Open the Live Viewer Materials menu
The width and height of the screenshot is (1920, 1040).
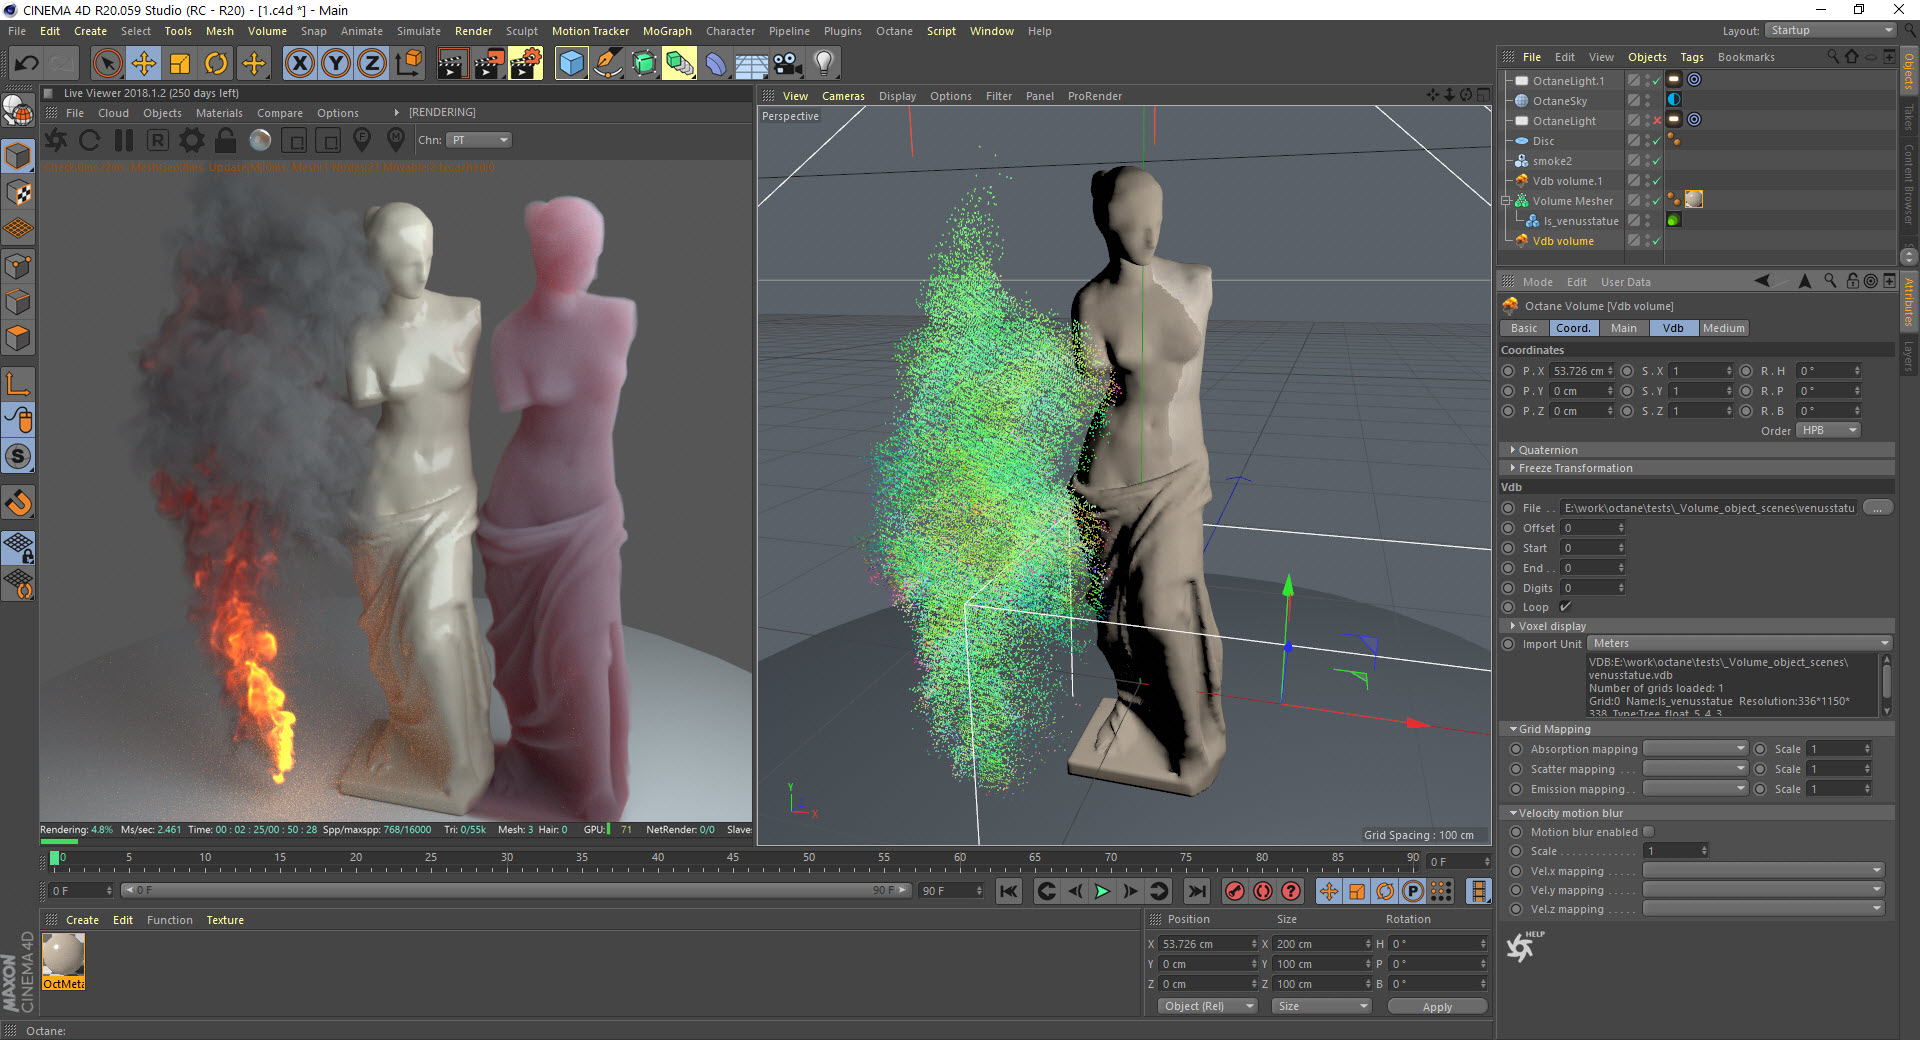pos(219,113)
